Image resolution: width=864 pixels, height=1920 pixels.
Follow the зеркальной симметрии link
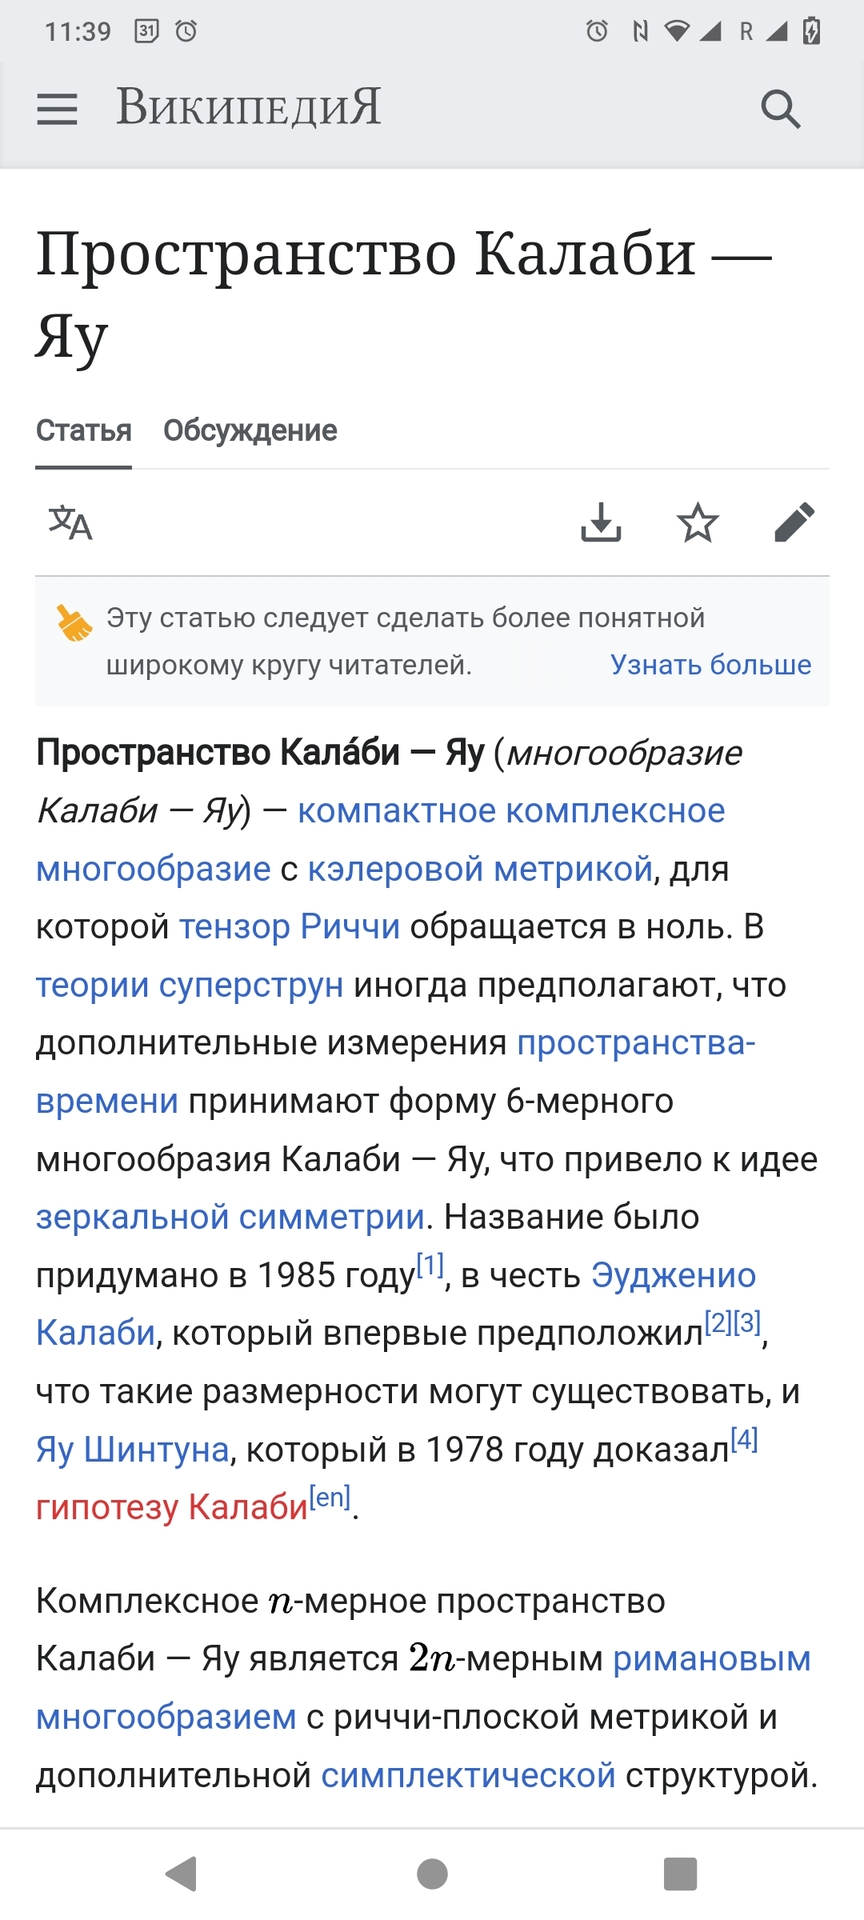coord(231,1217)
